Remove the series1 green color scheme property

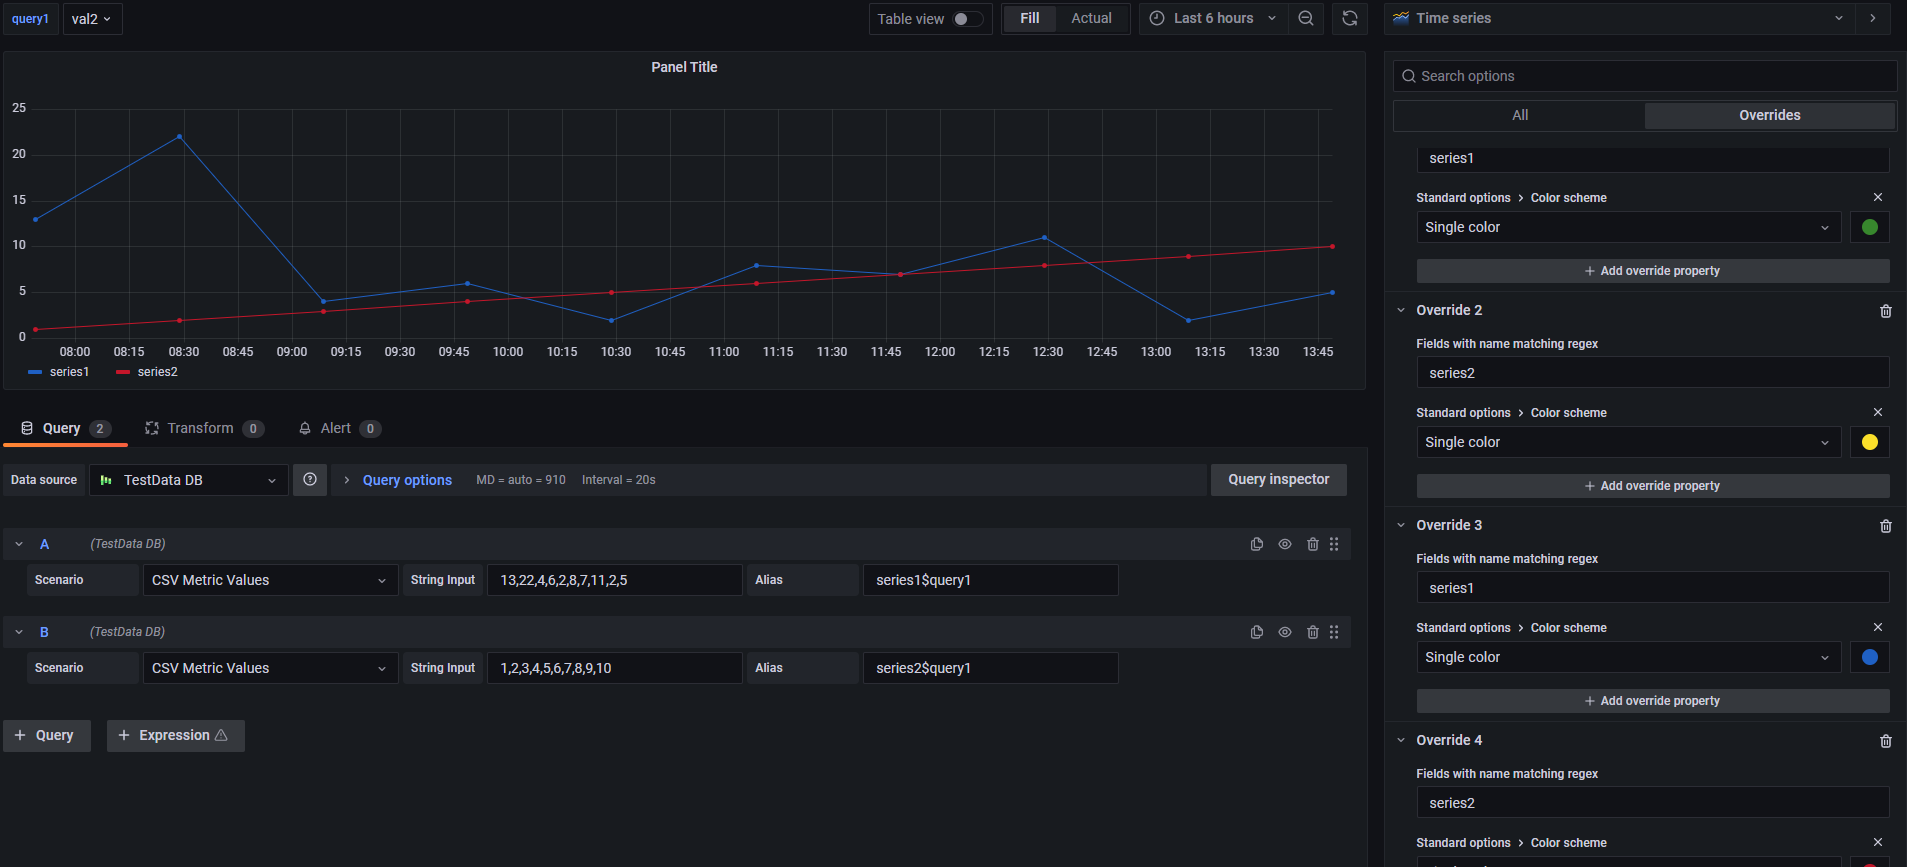click(1878, 197)
